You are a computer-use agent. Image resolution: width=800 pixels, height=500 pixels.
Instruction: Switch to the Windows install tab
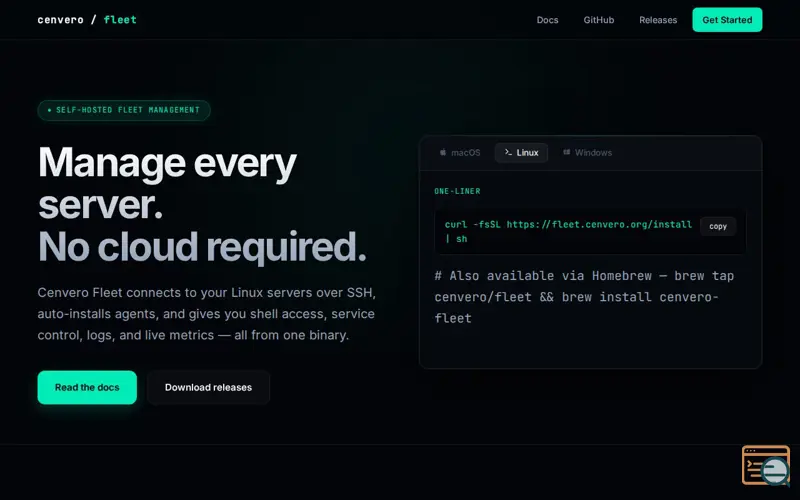587,153
